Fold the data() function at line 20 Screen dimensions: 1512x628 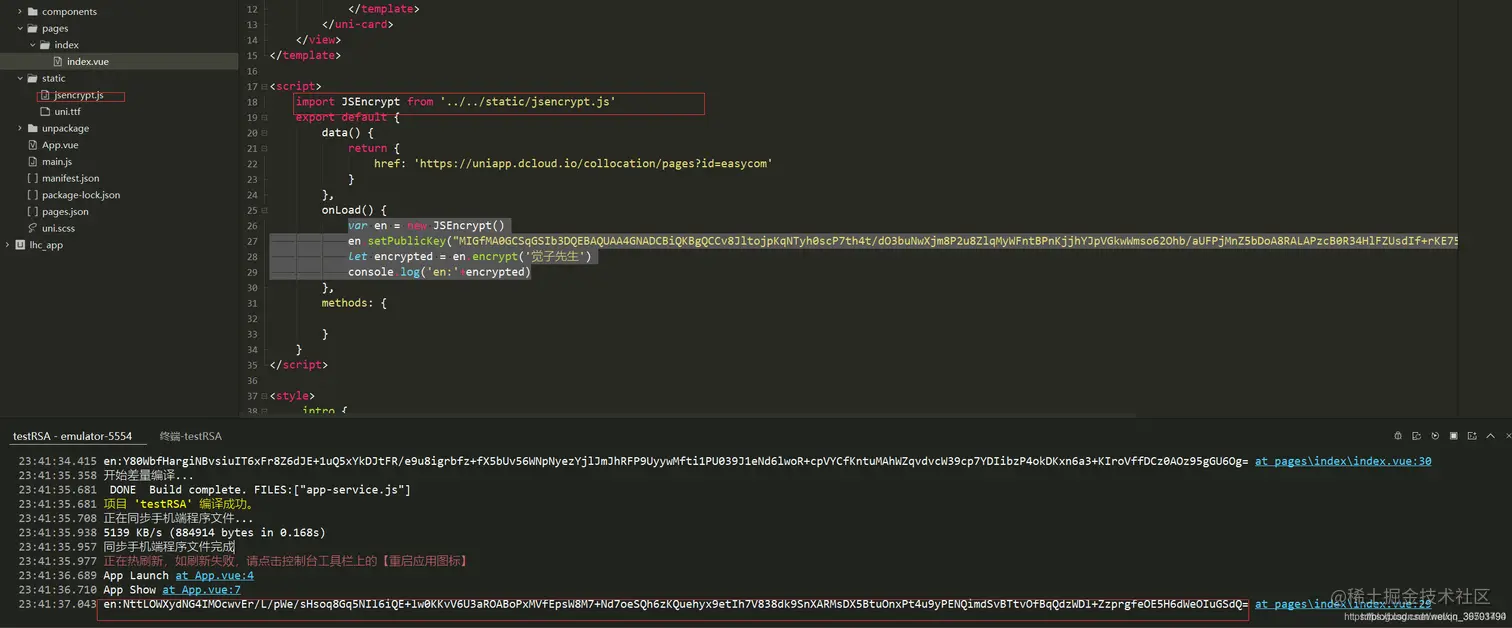(x=265, y=132)
